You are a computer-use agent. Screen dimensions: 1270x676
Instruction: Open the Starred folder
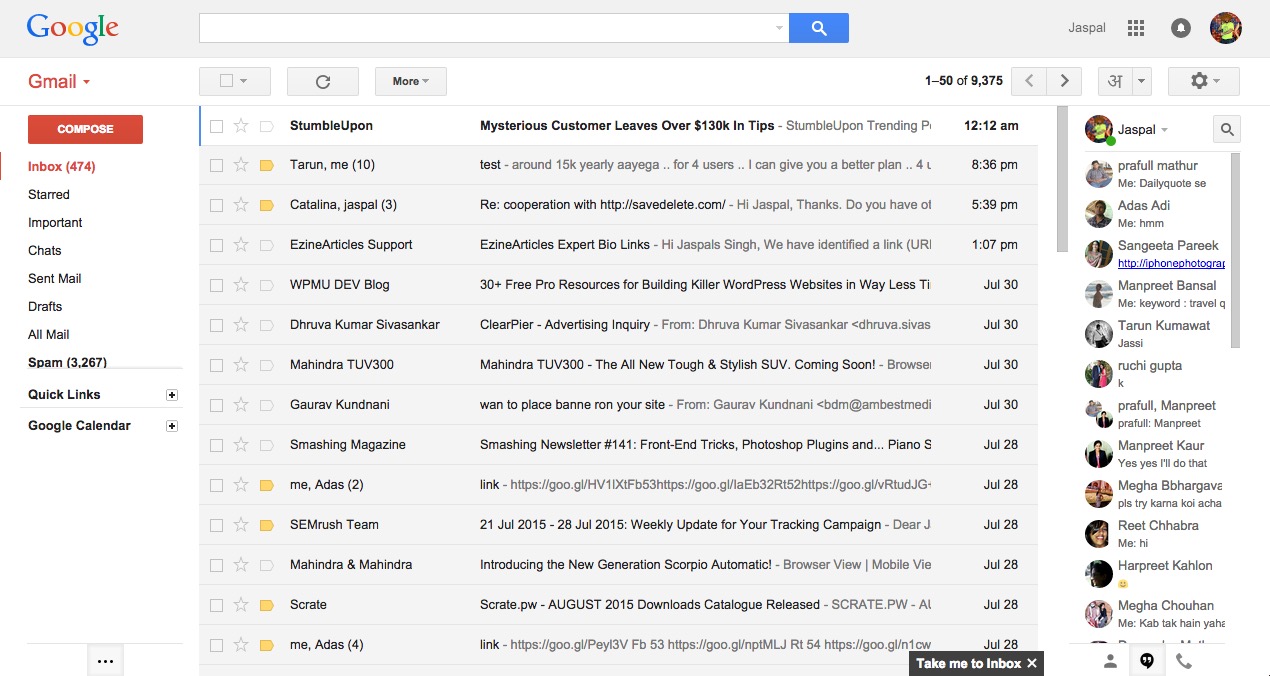(x=49, y=195)
